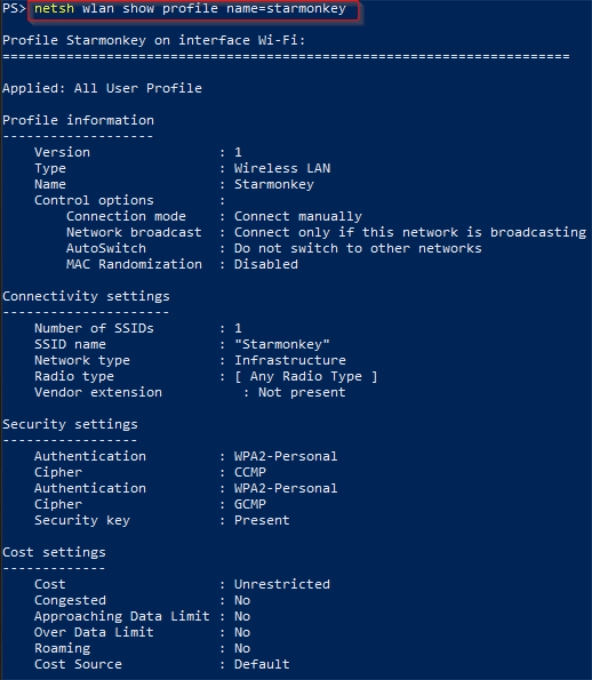The image size is (592, 680).
Task: Click the netsh command text in the prompt
Action: pyautogui.click(x=54, y=8)
